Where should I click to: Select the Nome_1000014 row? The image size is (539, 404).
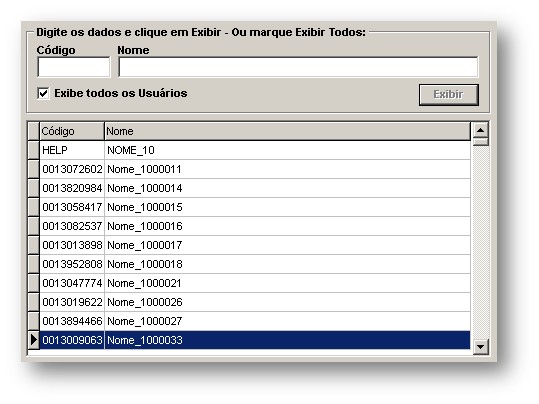pos(255,188)
